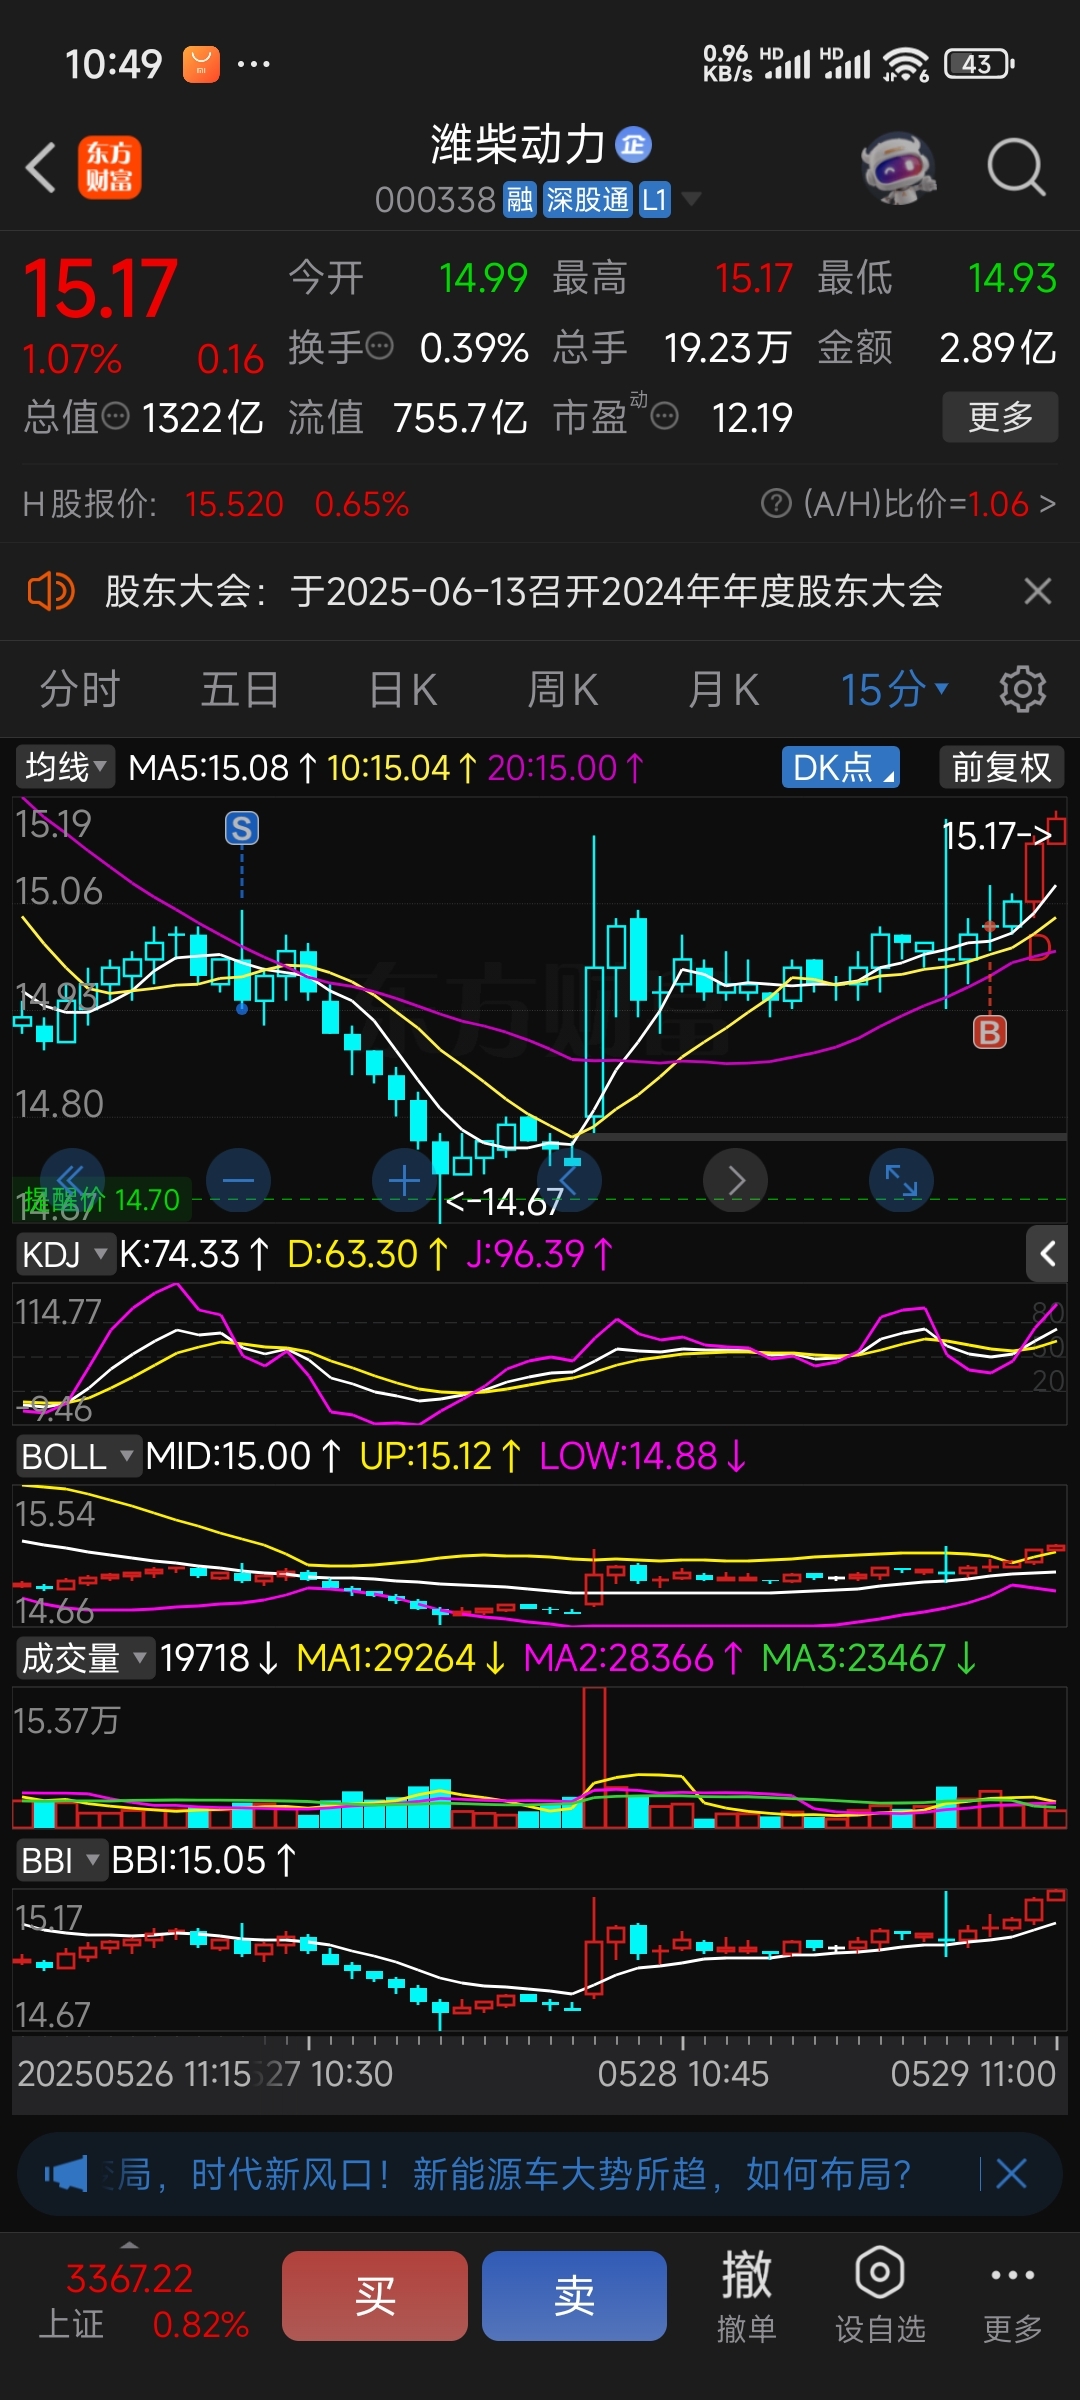
Task: Tap the P/E ratio info icon
Action: coord(664,416)
